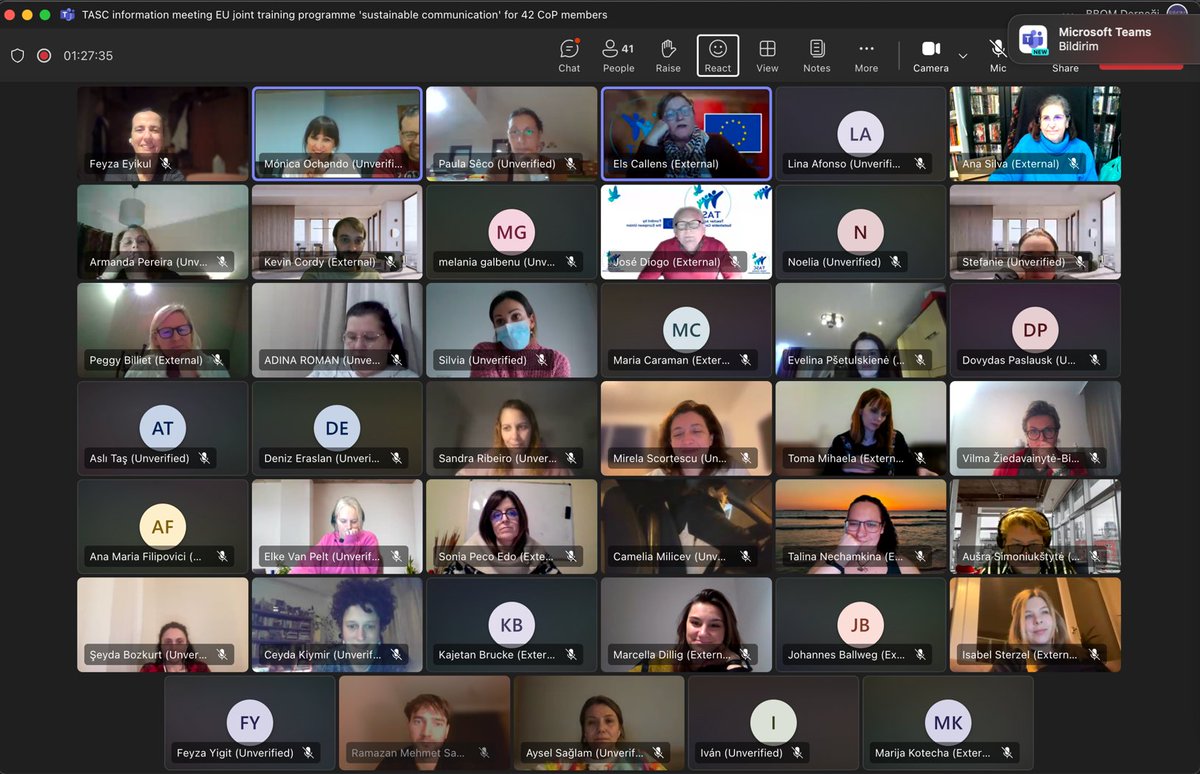
Task: Select Elke Van Pelt's video tile
Action: point(337,527)
